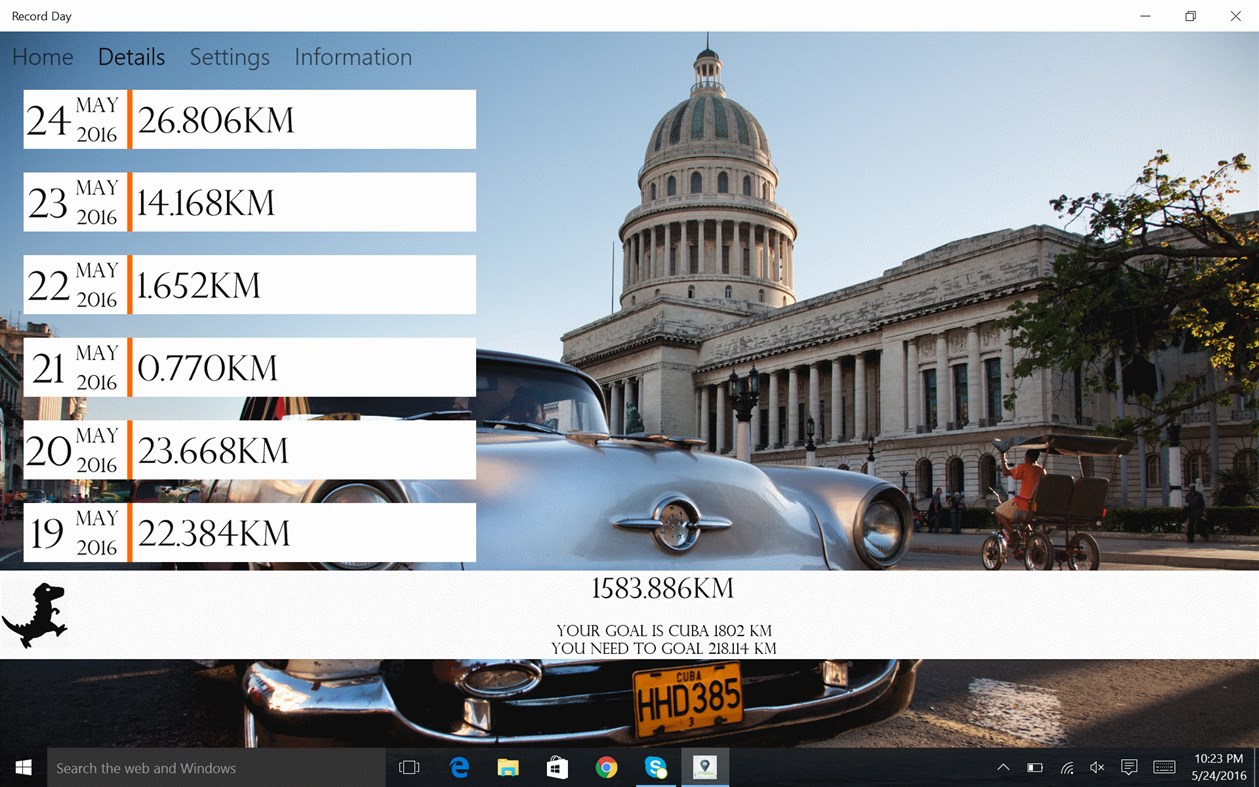Expand hidden system tray icons

coord(1003,767)
